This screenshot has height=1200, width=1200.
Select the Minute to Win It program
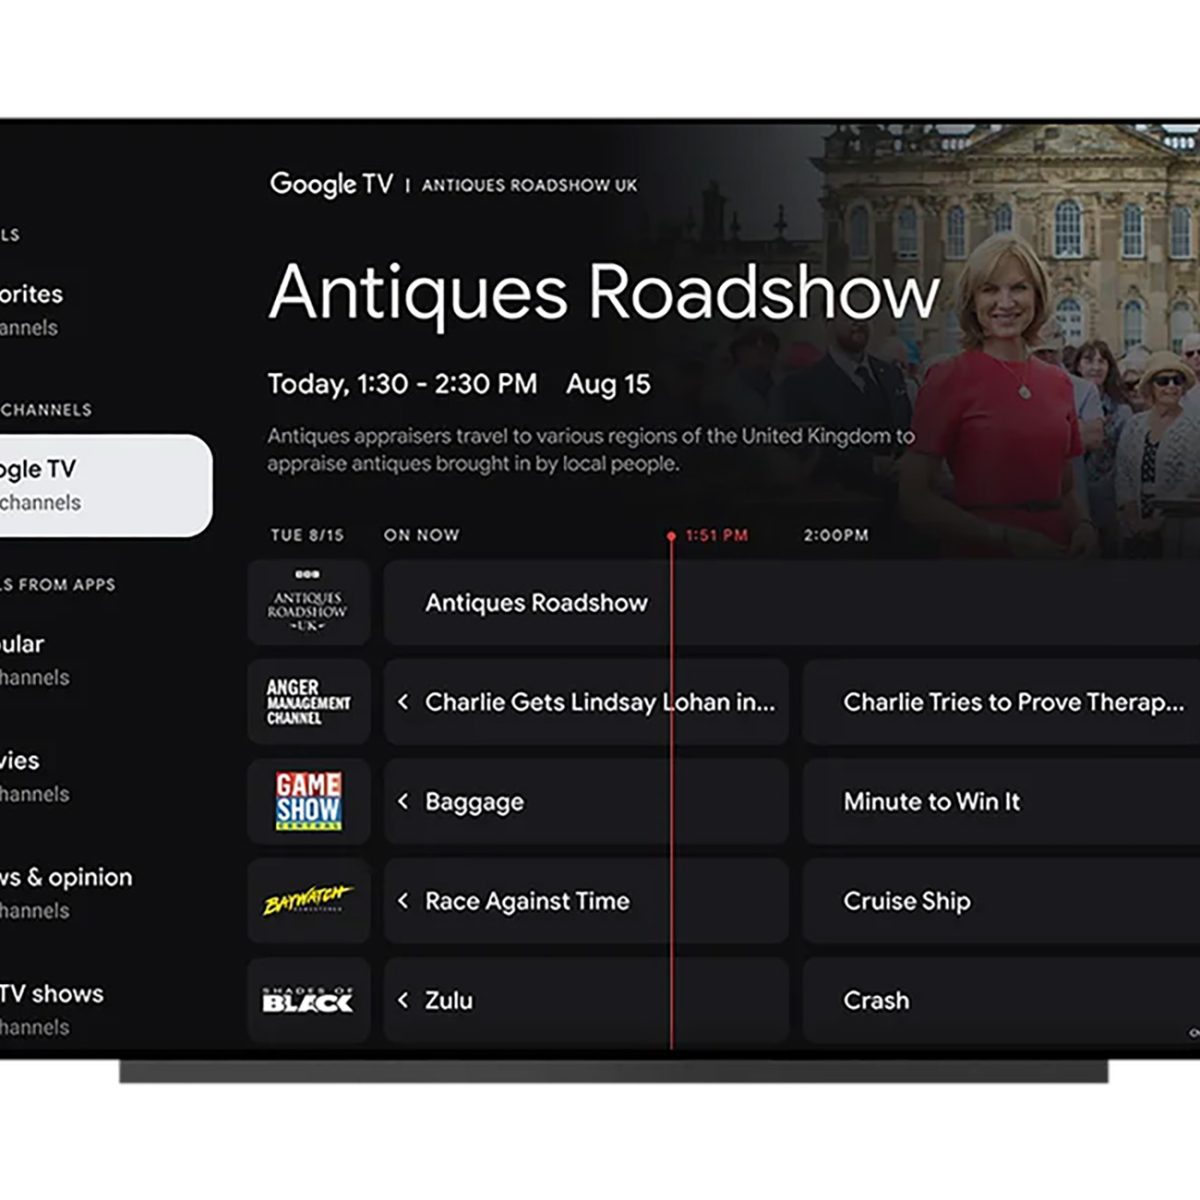1001,802
